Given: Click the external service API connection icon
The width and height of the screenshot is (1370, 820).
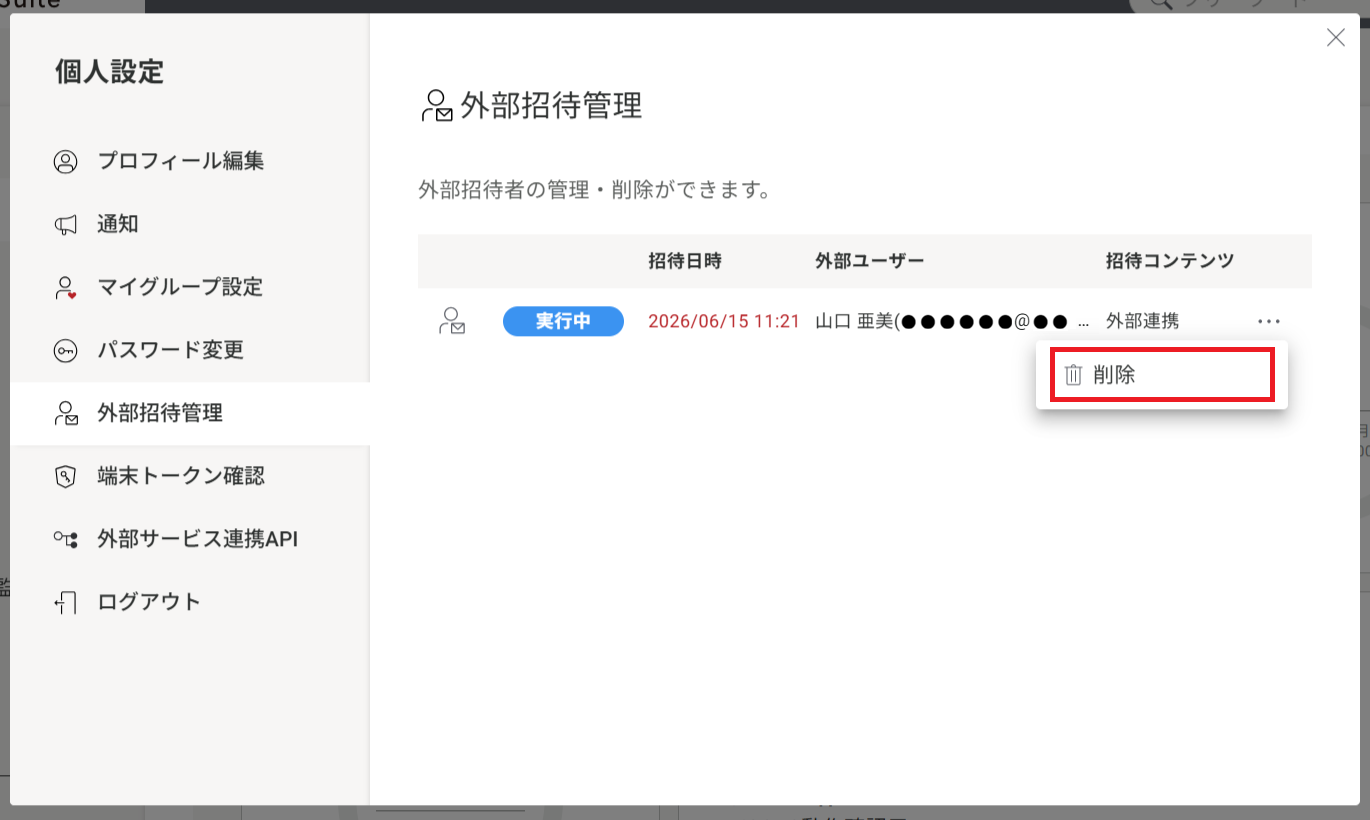Looking at the screenshot, I should 65,540.
